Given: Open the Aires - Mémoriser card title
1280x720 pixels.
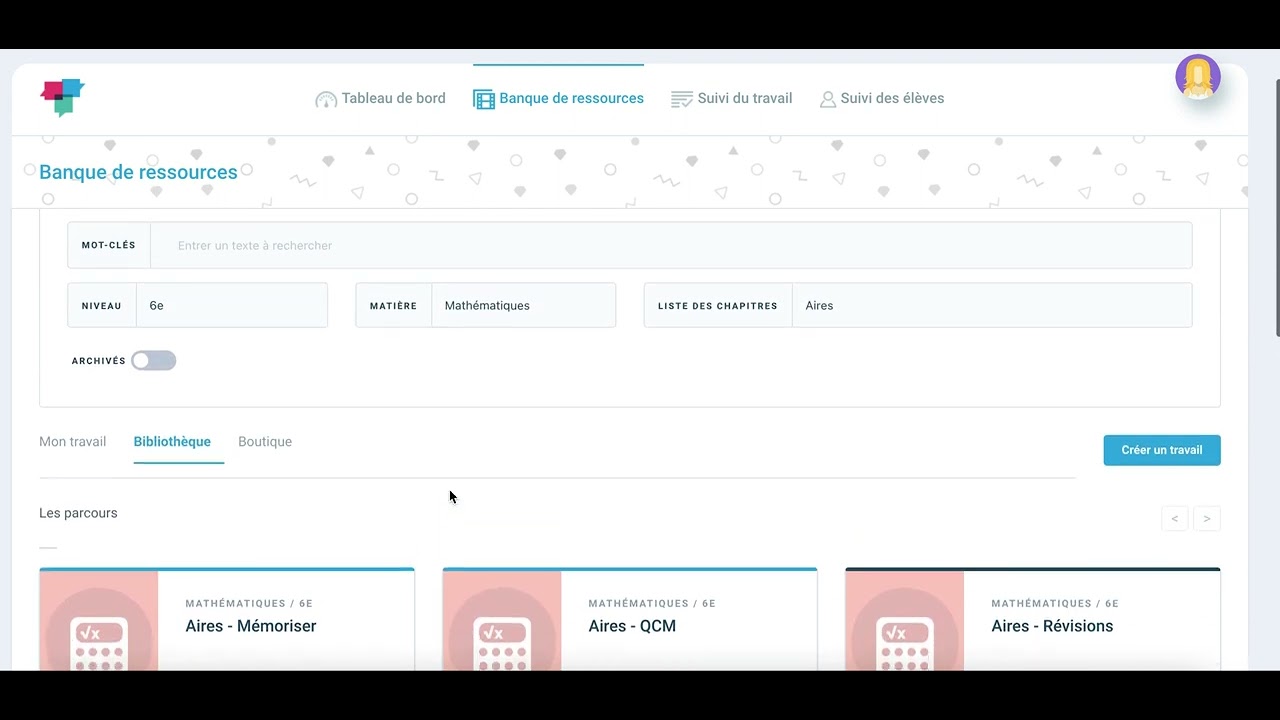Looking at the screenshot, I should coord(251,626).
